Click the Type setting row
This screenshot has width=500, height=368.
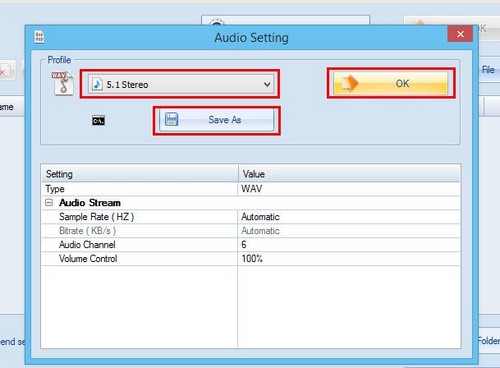251,189
